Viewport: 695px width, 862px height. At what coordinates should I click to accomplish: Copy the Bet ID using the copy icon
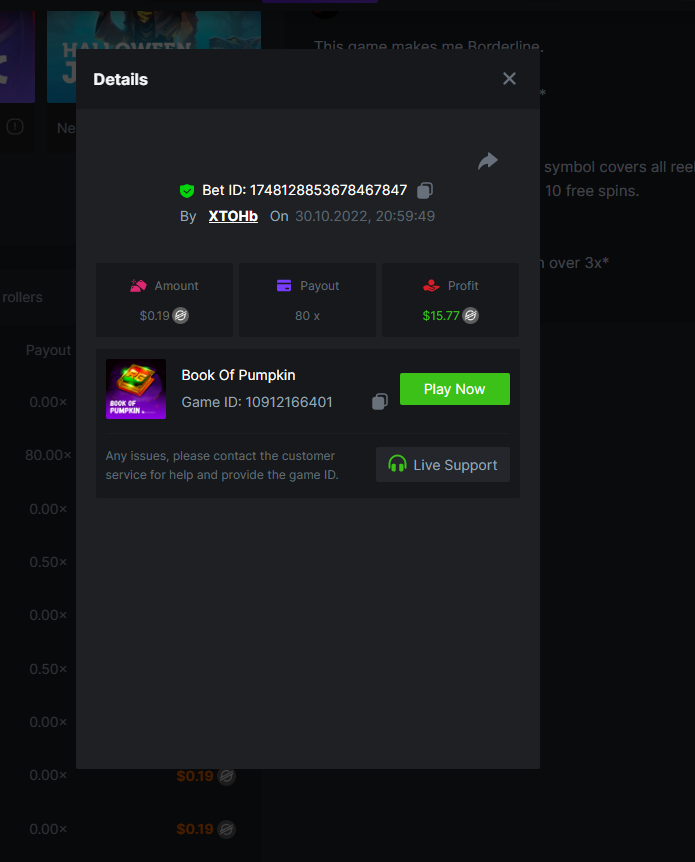[425, 190]
